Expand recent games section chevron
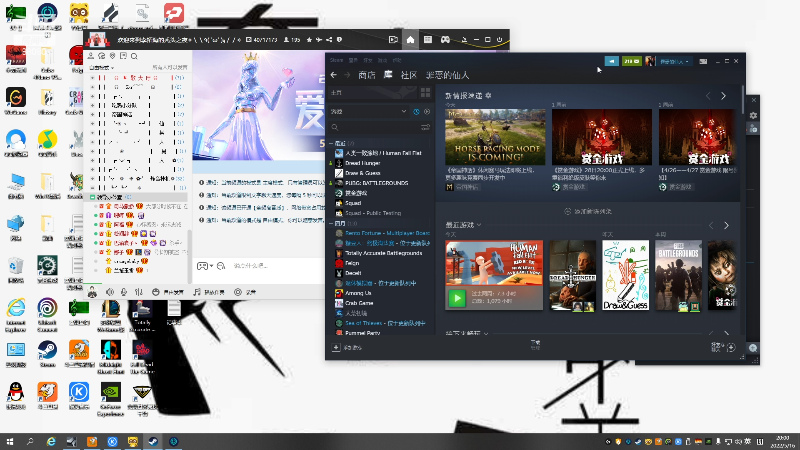This screenshot has width=800, height=450. click(x=479, y=225)
